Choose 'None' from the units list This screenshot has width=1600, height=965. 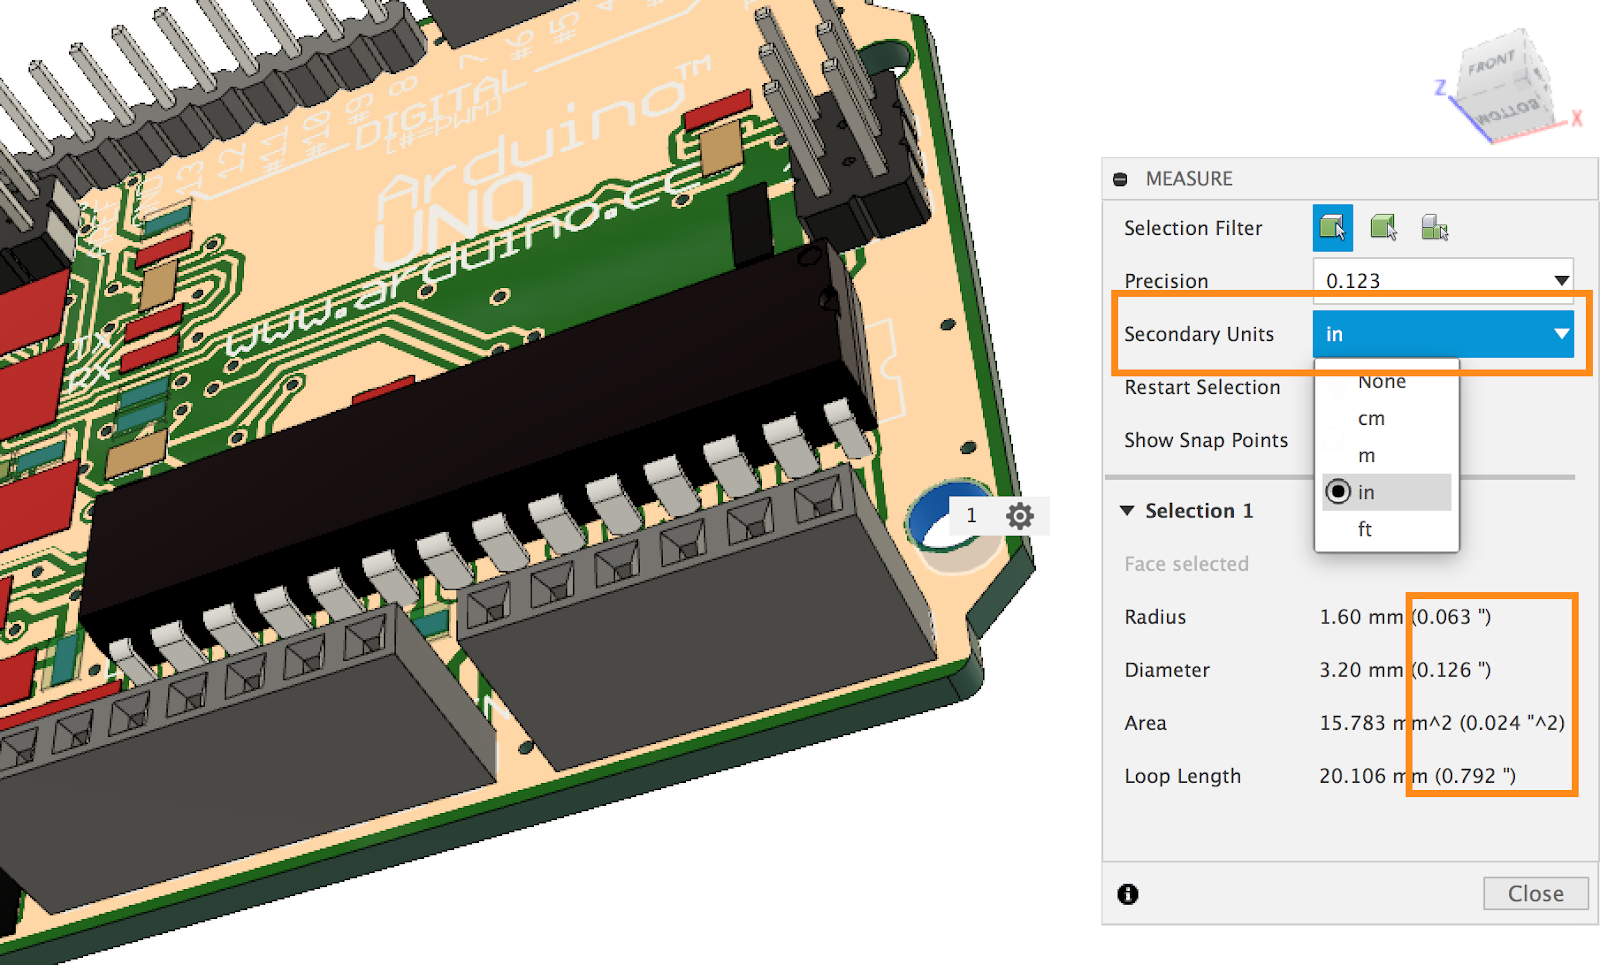pyautogui.click(x=1382, y=382)
